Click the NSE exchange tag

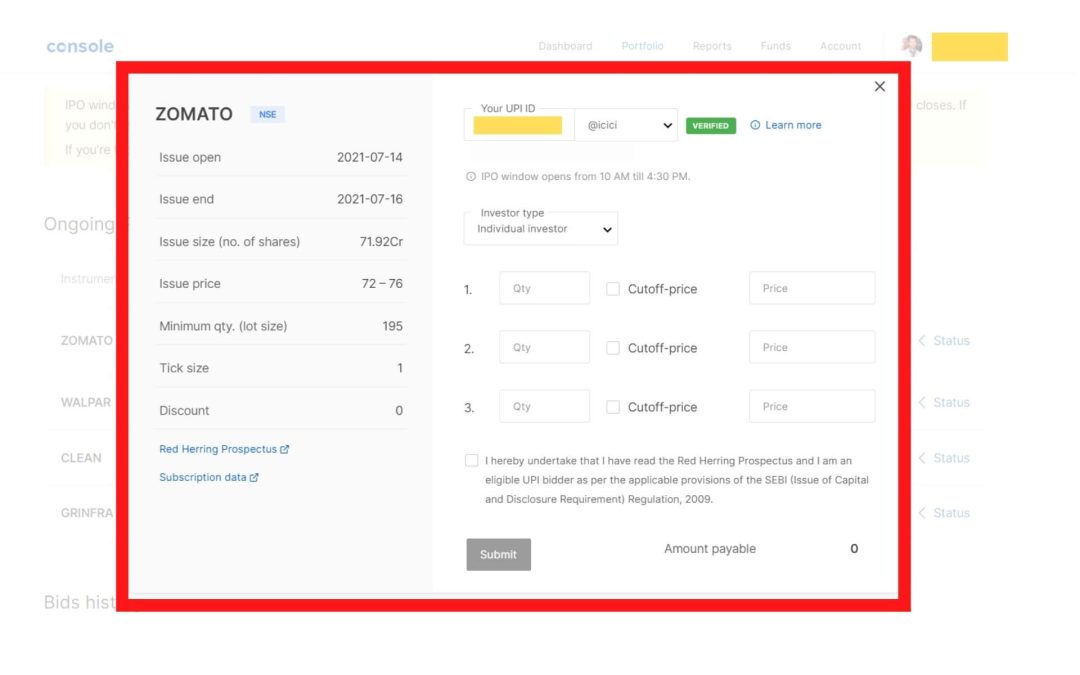point(267,114)
